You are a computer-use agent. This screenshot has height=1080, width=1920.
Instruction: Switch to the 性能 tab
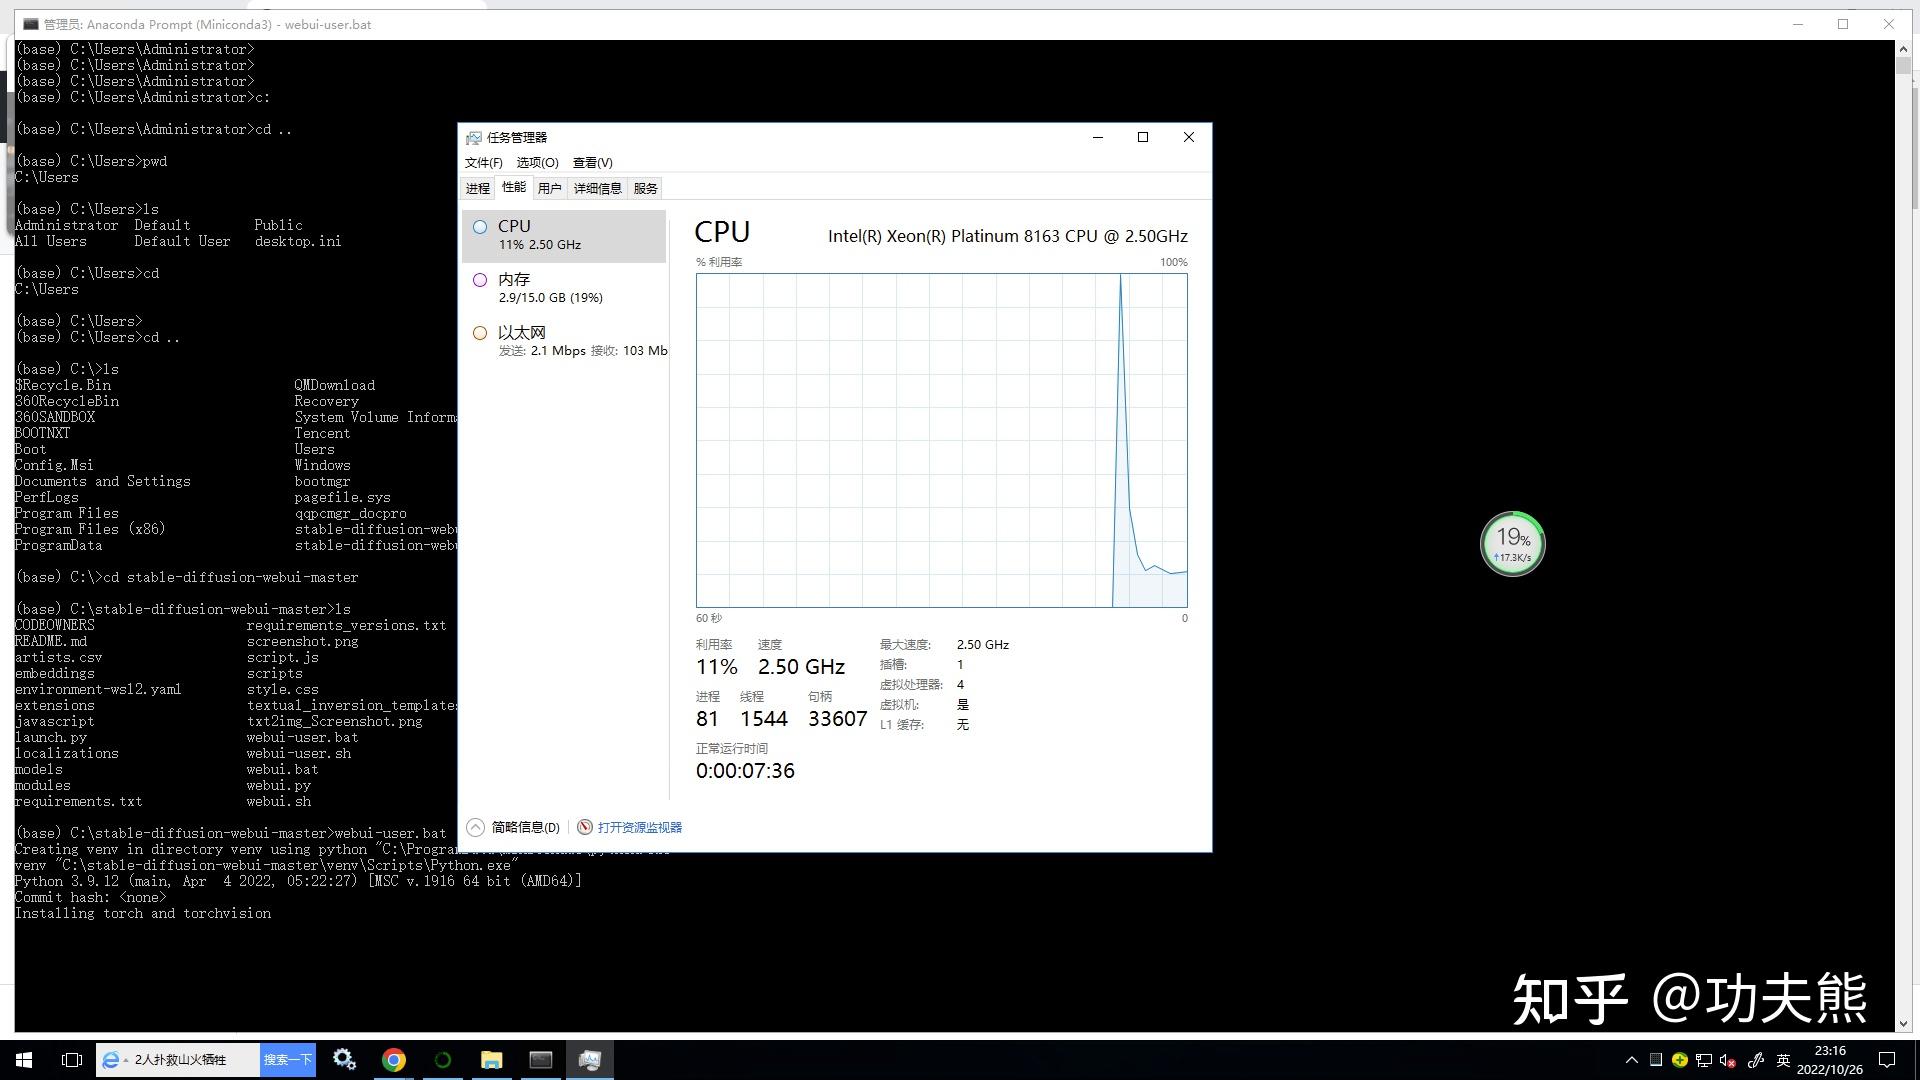[514, 187]
